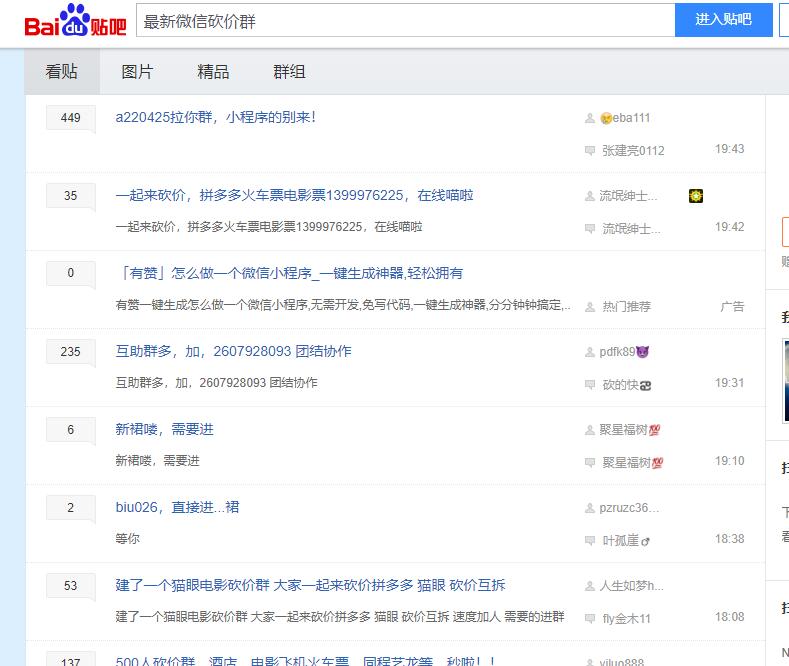The image size is (789, 666).
Task: Open the 群组 tab
Action: pyautogui.click(x=289, y=71)
